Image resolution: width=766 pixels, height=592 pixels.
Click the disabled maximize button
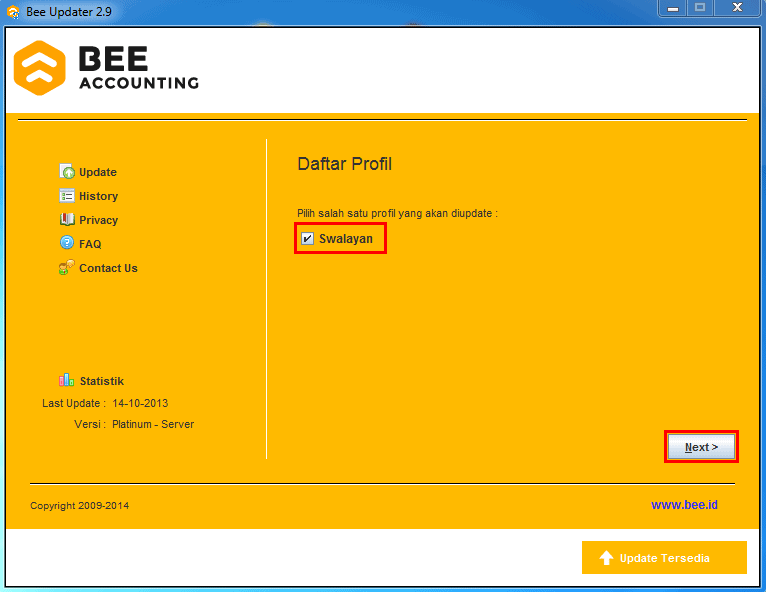click(700, 8)
